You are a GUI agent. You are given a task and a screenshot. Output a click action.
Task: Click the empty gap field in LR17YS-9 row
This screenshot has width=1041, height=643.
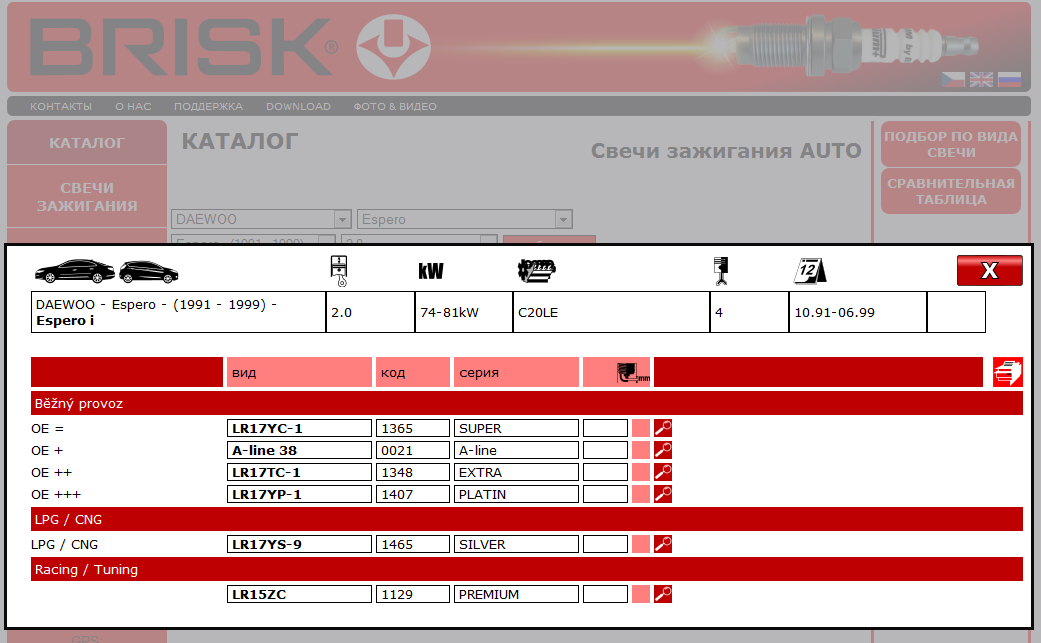[x=605, y=544]
